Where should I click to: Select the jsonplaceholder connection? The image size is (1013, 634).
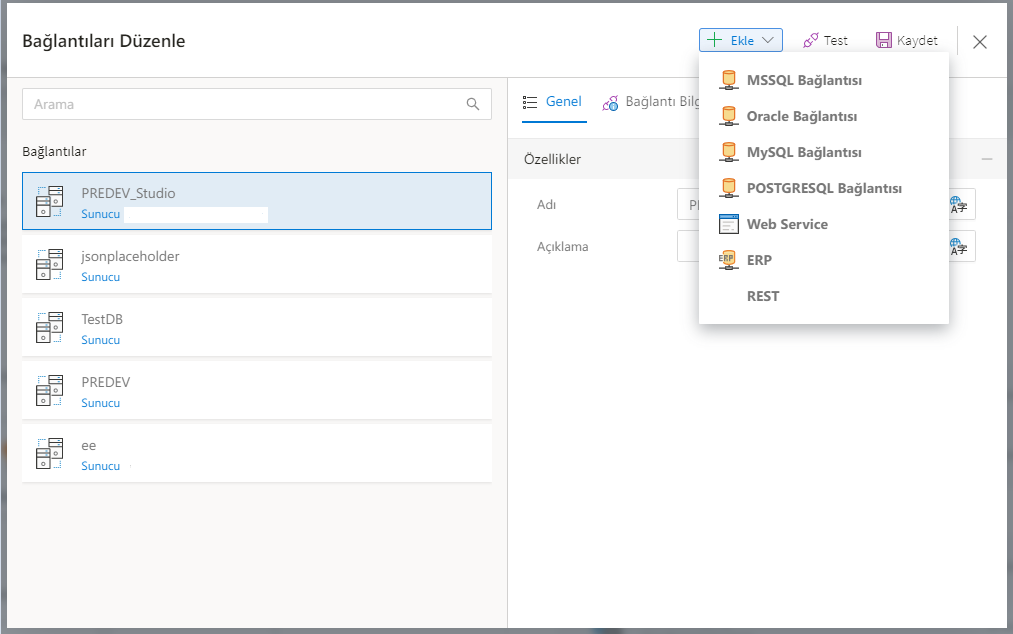coord(256,265)
